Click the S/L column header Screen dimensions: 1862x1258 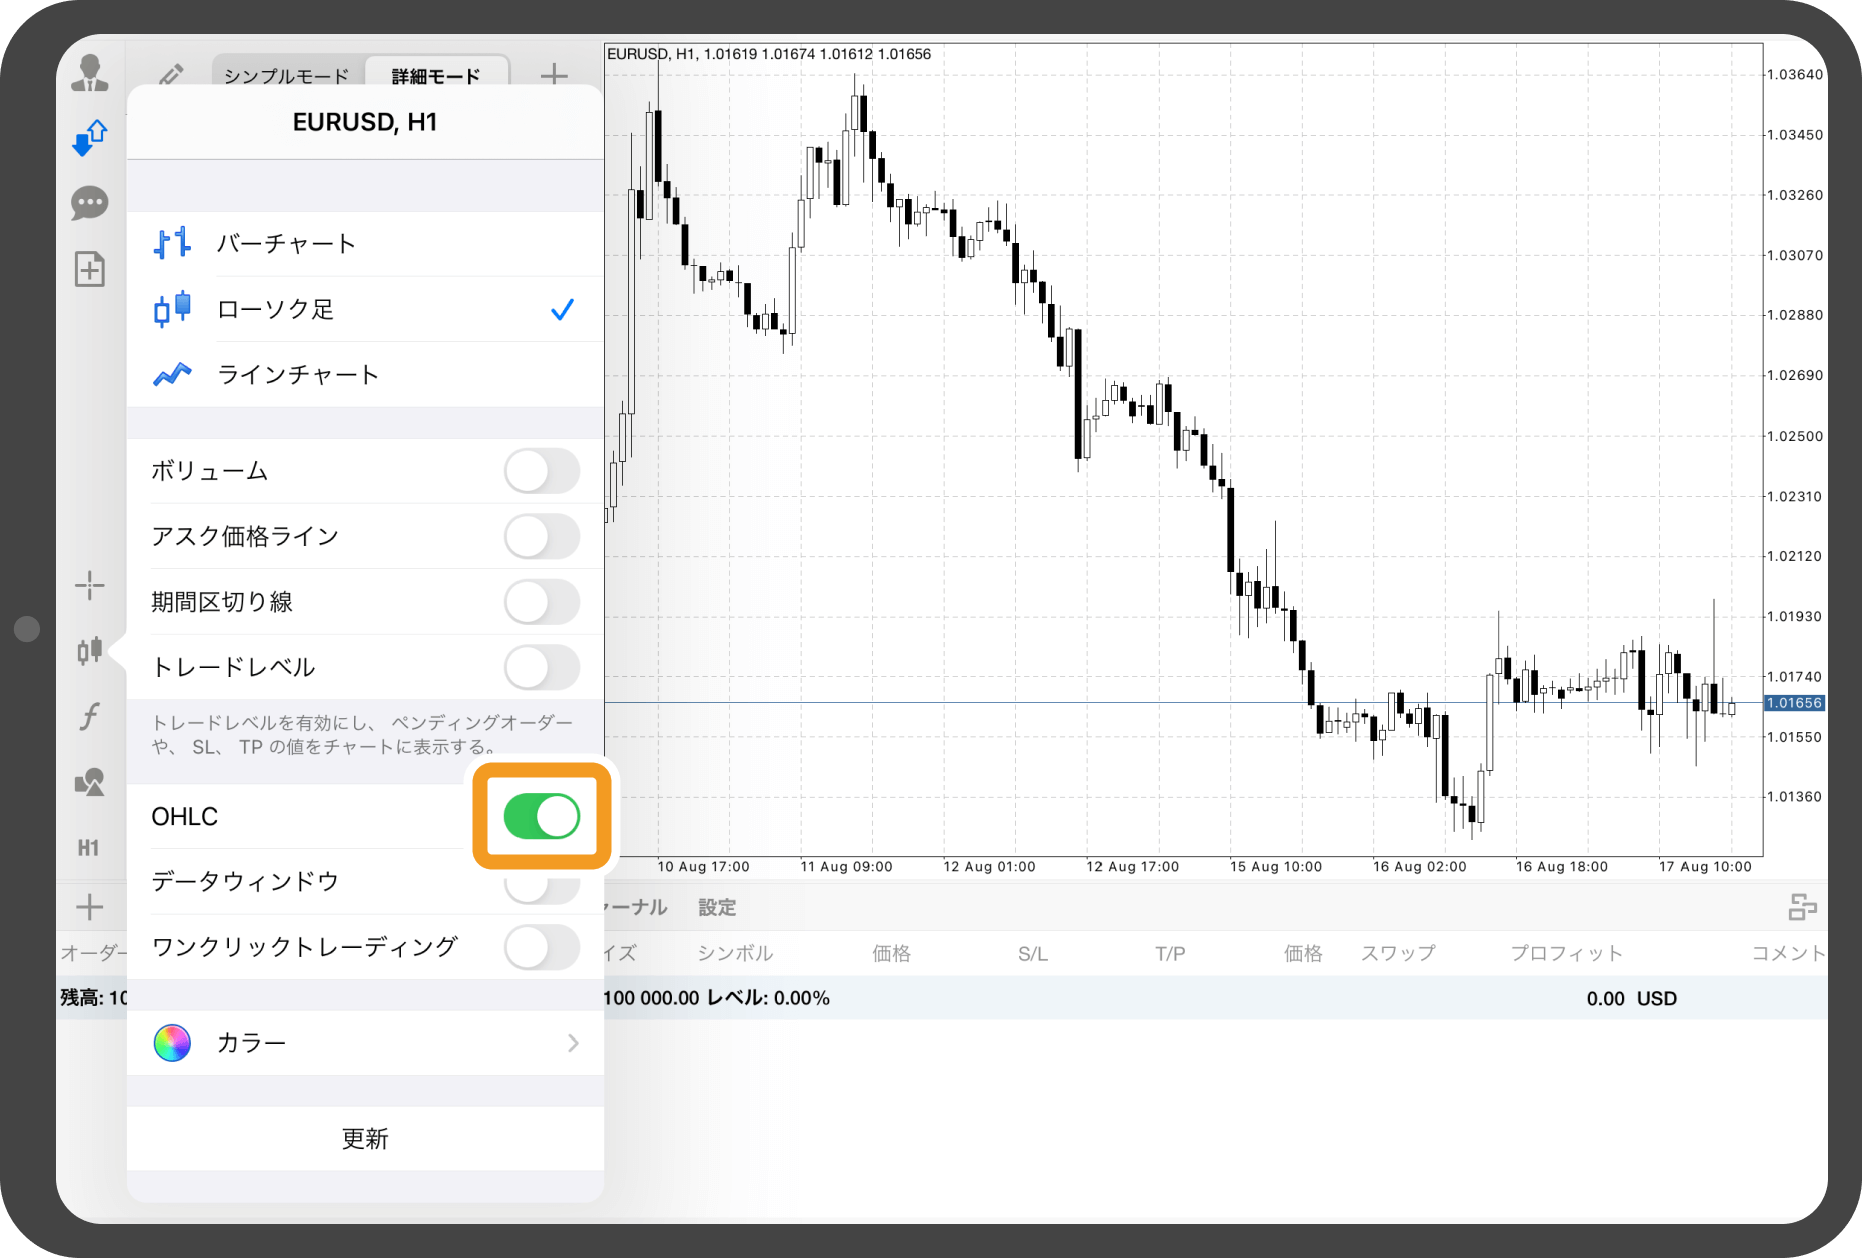1033,953
